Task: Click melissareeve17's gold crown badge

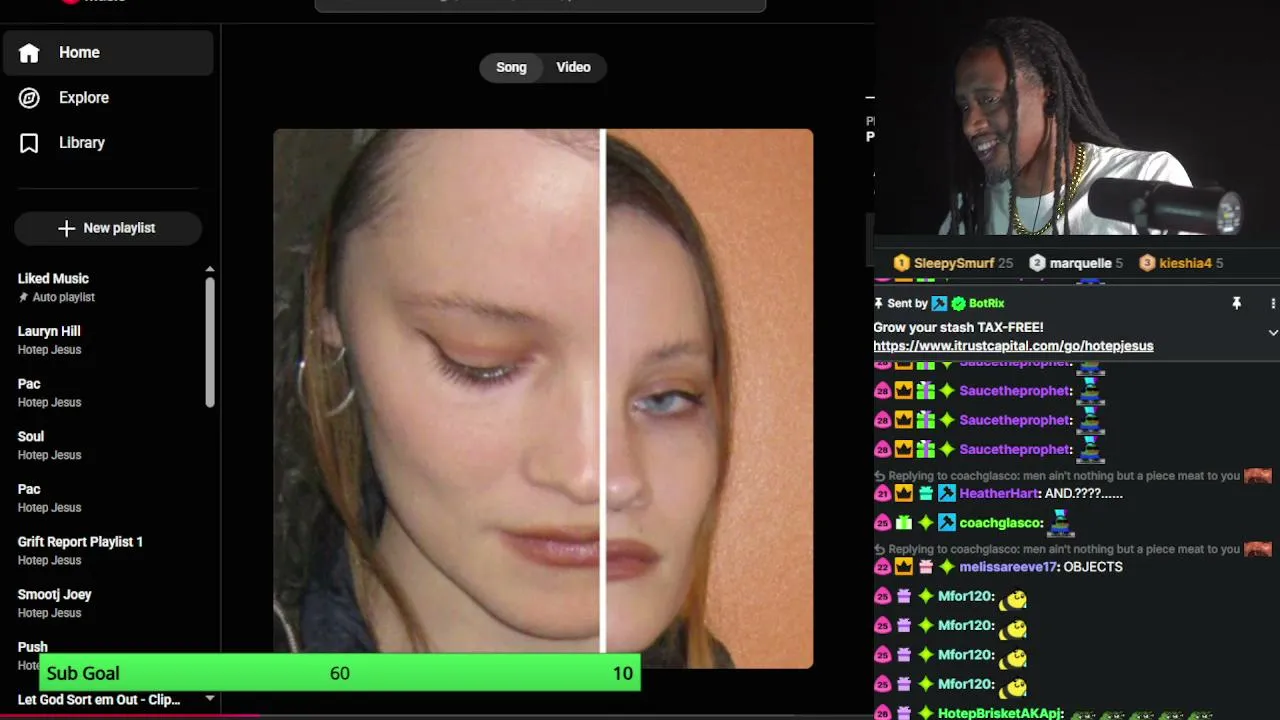Action: (x=904, y=567)
